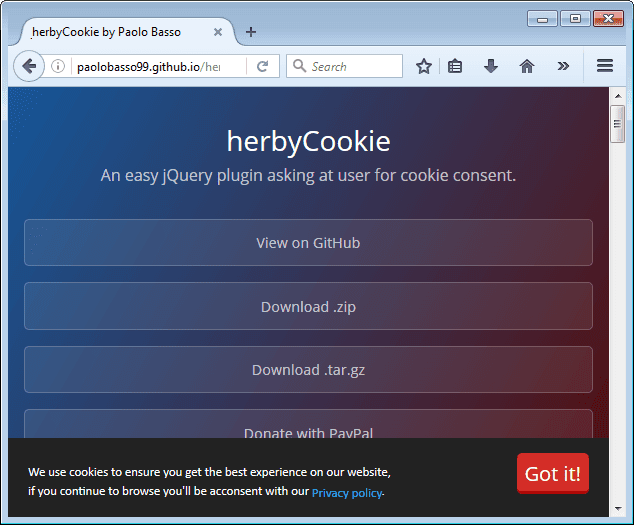Focus the Search box
This screenshot has width=634, height=525.
344,66
